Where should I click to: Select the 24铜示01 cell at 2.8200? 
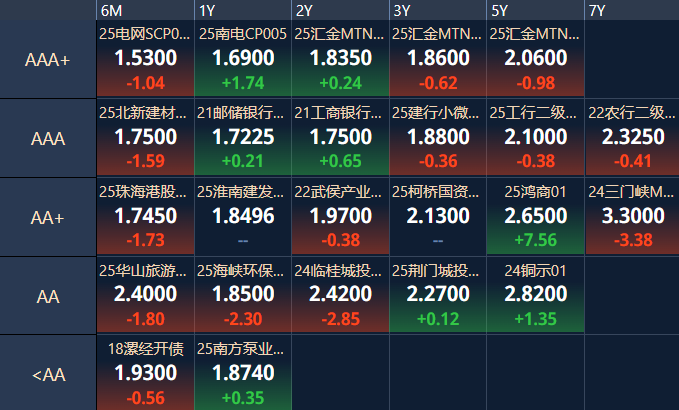pyautogui.click(x=535, y=295)
